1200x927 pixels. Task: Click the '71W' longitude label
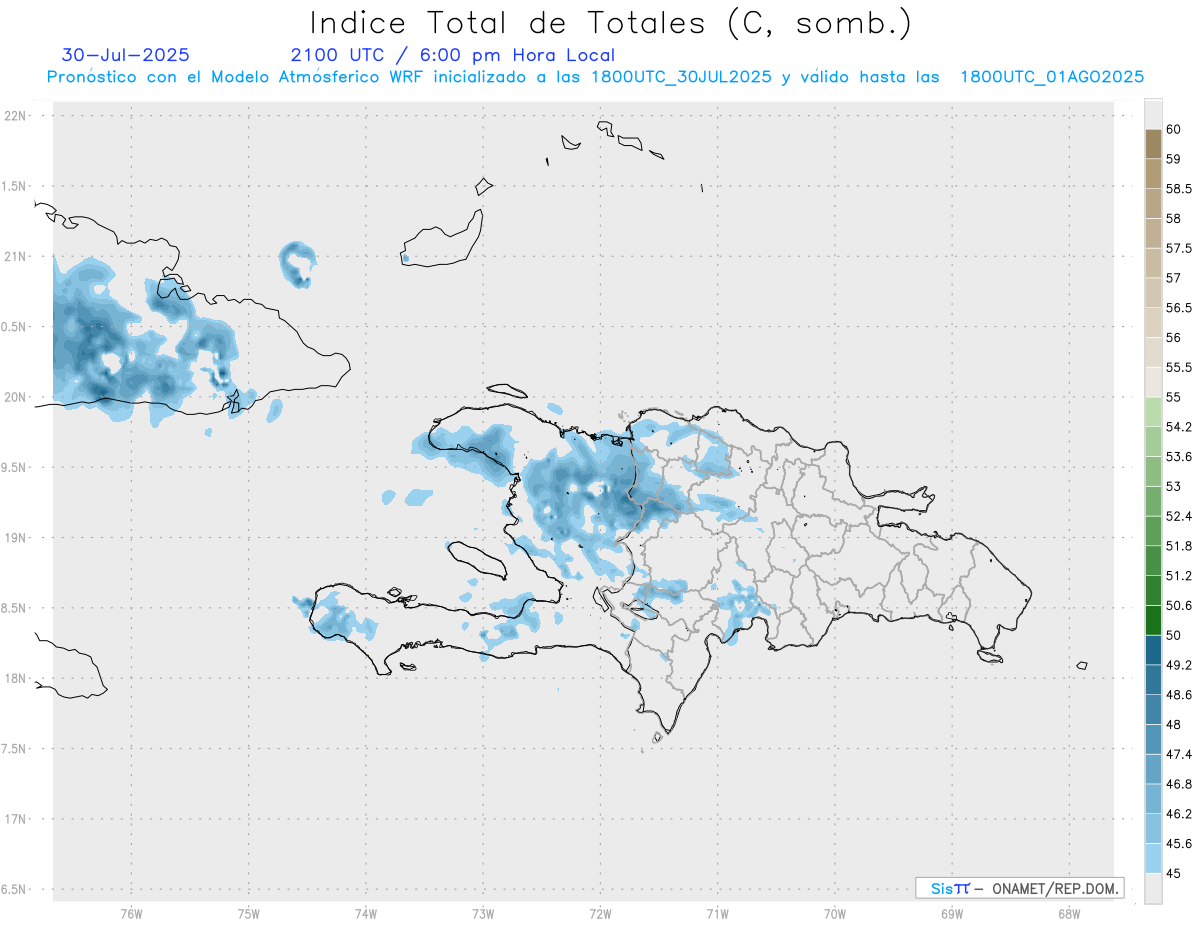tap(717, 913)
